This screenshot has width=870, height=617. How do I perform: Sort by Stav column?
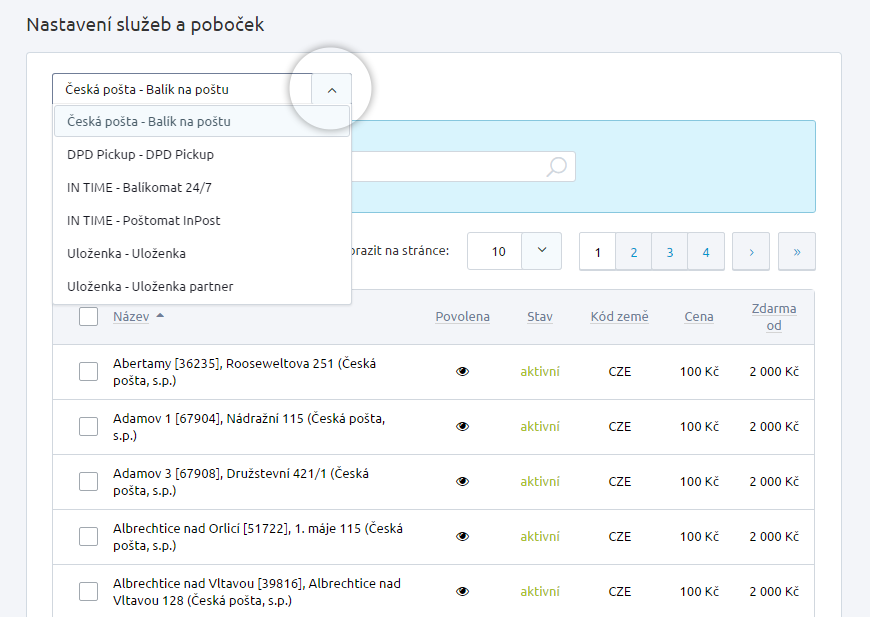point(540,316)
